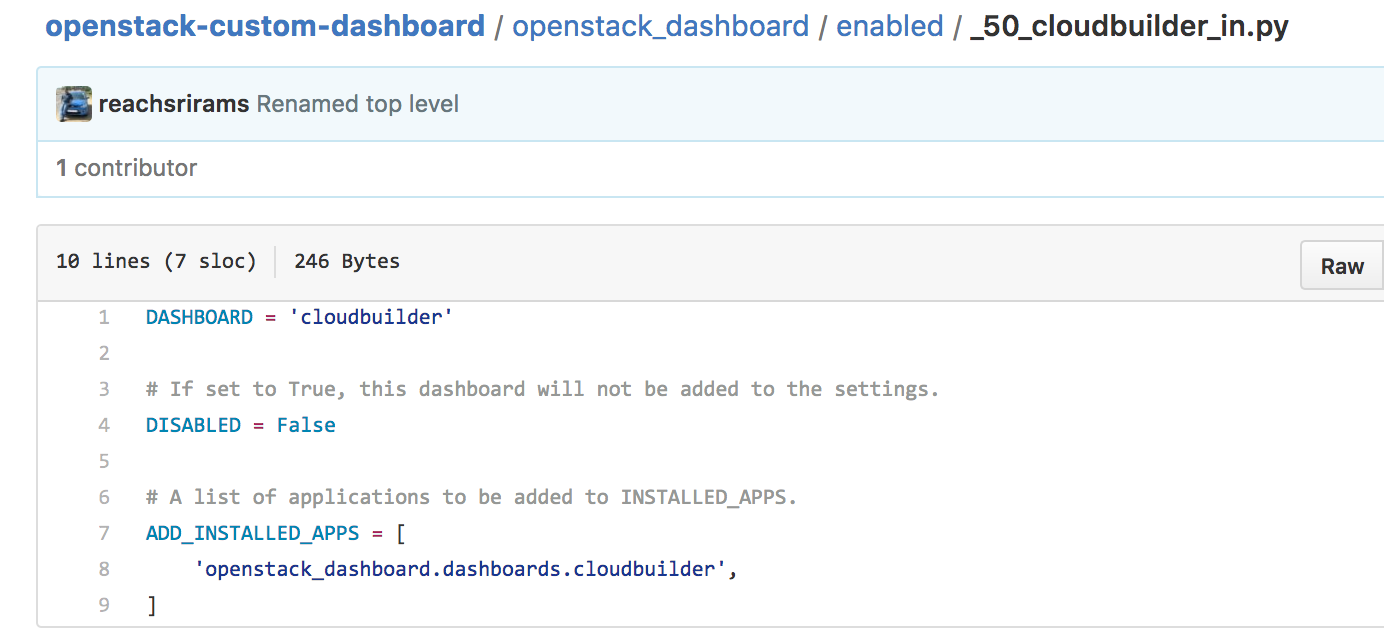Screen dimensions: 1384x632
Task: Open the Renamed top level commit message
Action: point(358,104)
